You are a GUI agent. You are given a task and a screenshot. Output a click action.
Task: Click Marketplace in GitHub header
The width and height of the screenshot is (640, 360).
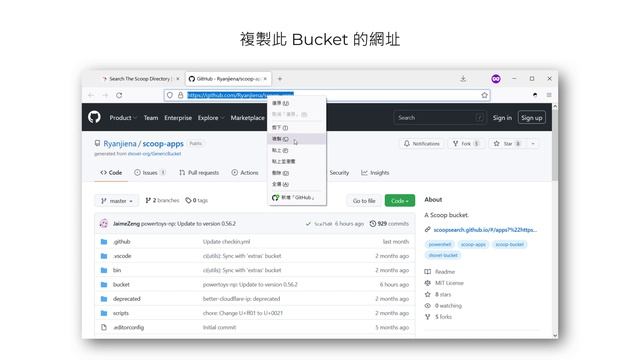(247, 118)
